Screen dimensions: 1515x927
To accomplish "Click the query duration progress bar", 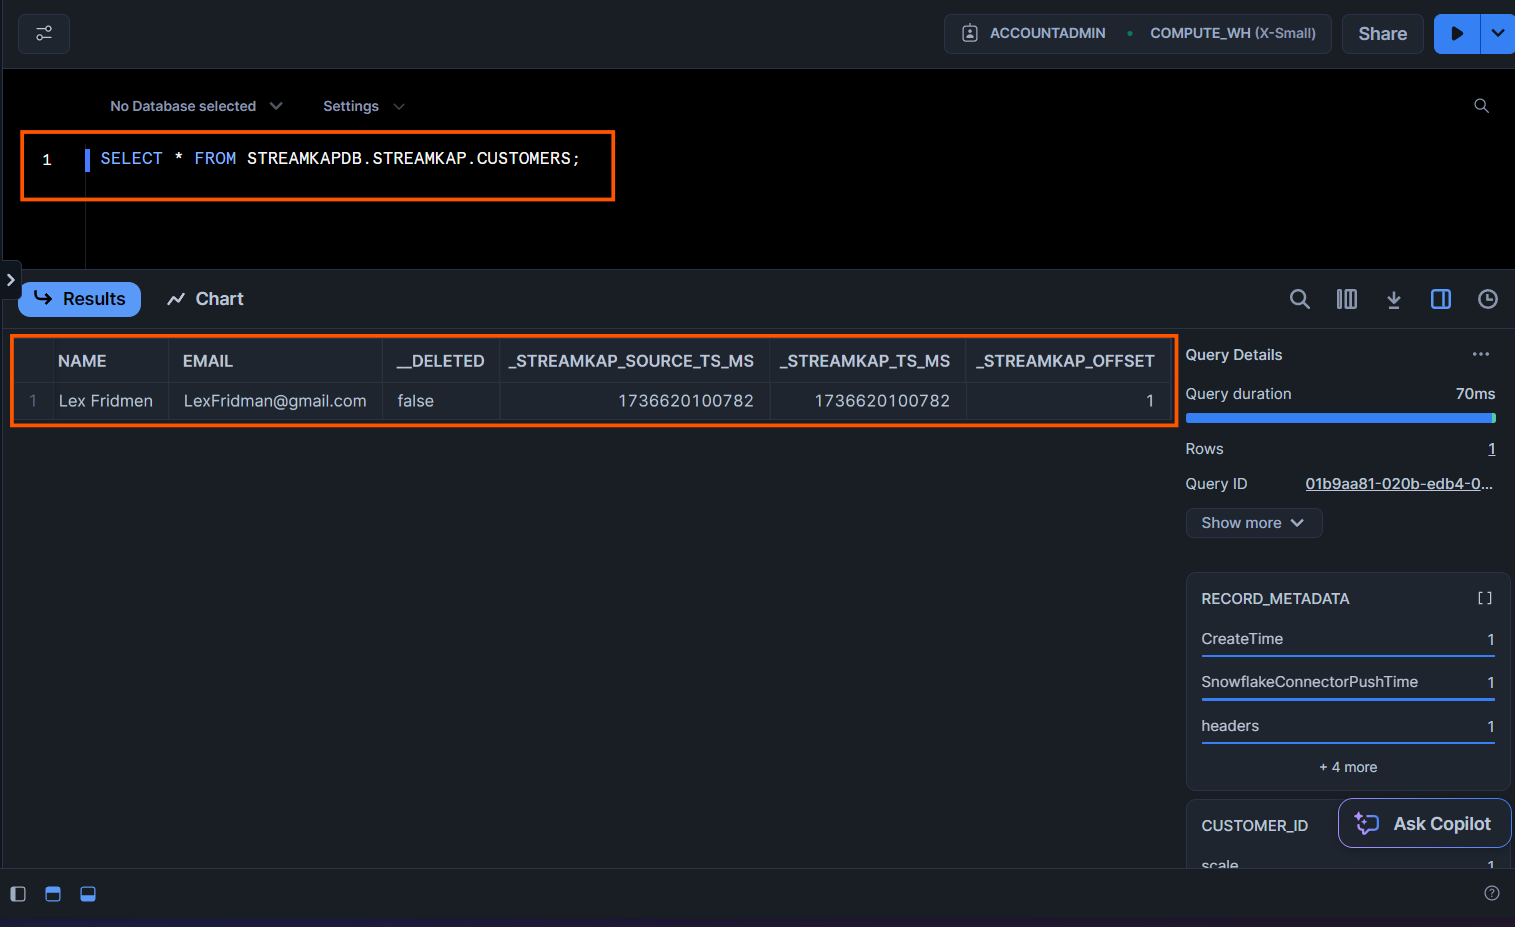I will (1340, 418).
